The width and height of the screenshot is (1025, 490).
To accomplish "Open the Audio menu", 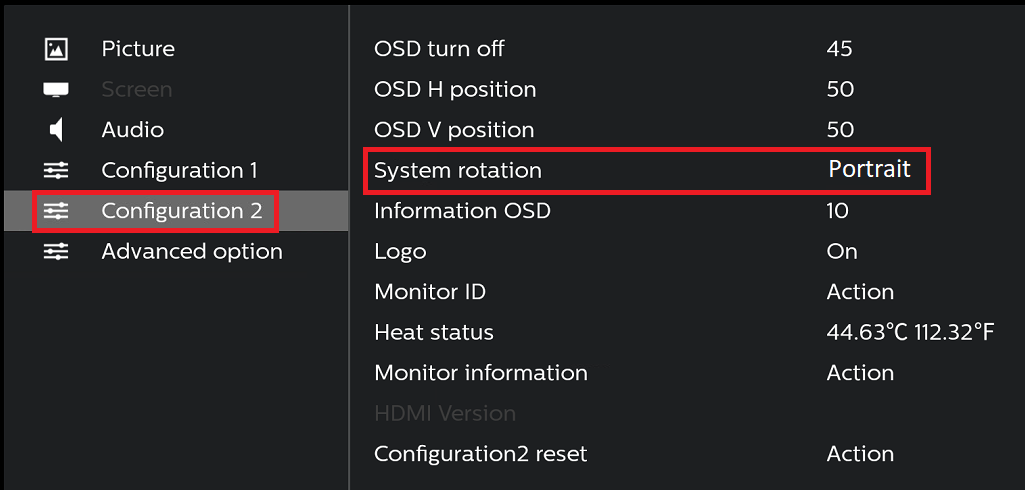I will point(132,130).
